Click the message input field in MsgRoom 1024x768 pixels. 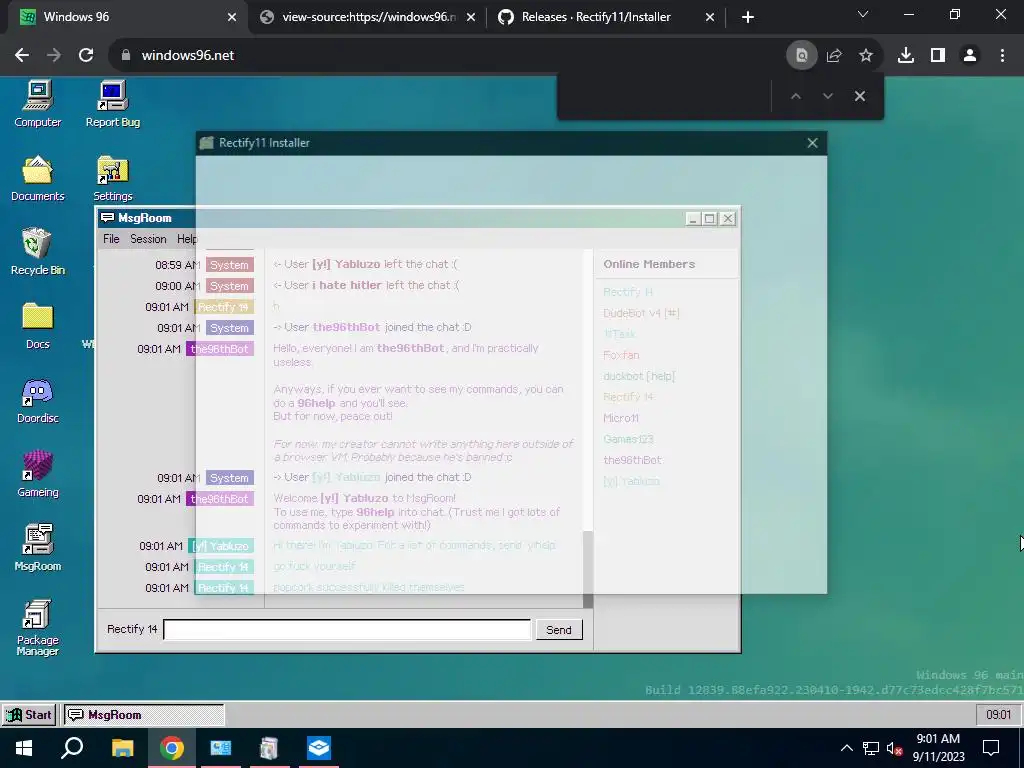(x=347, y=630)
